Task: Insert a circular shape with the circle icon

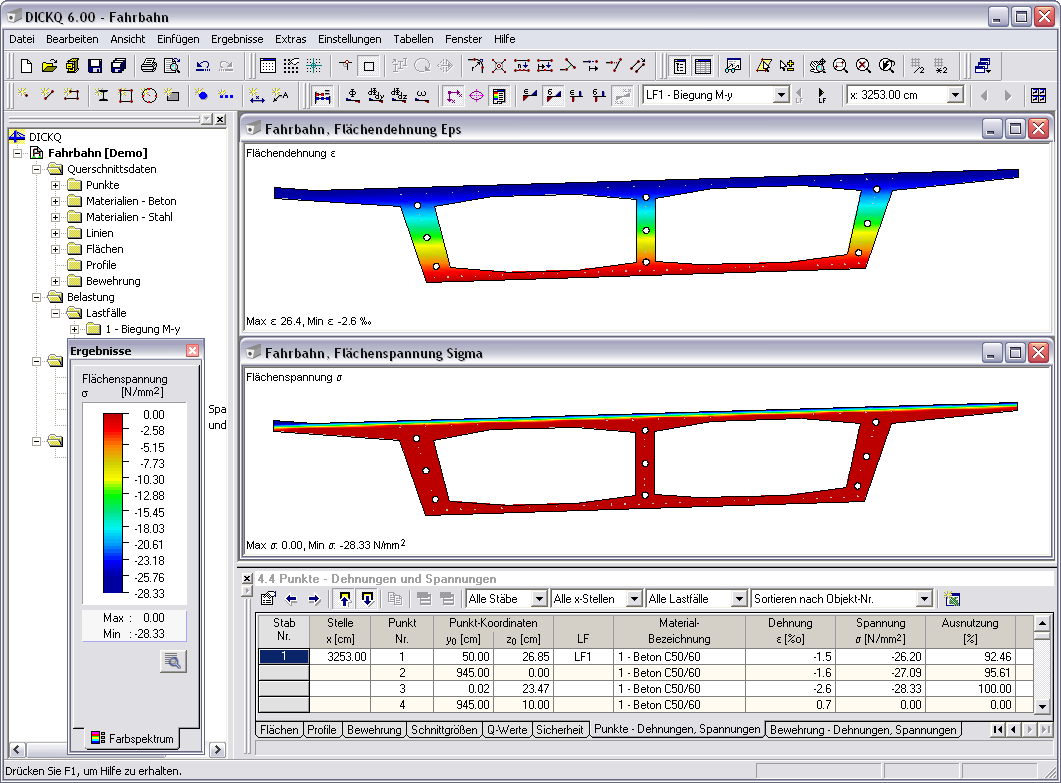Action: 149,95
